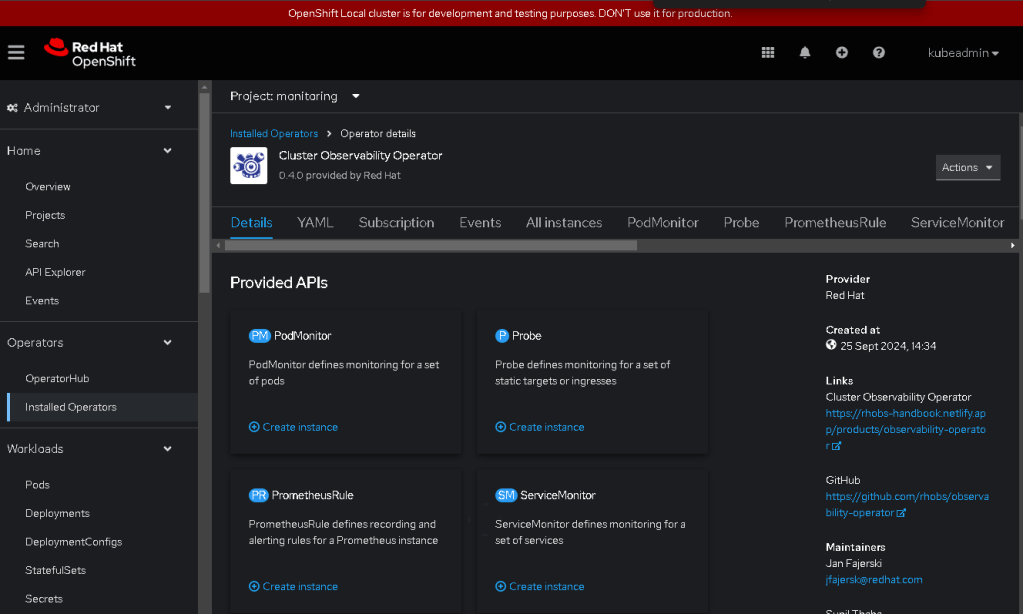Viewport: 1023px width, 614px height.
Task: Open the hamburger navigation menu
Action: pyautogui.click(x=16, y=52)
